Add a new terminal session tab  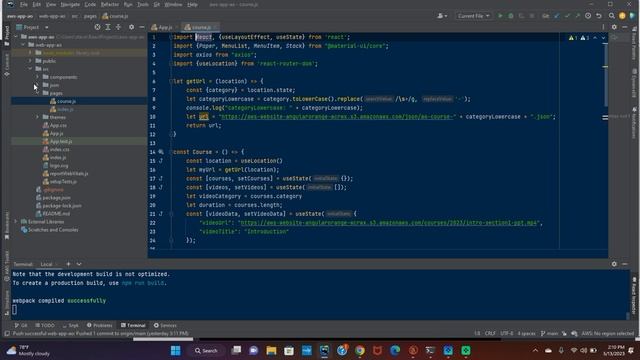coord(68,264)
